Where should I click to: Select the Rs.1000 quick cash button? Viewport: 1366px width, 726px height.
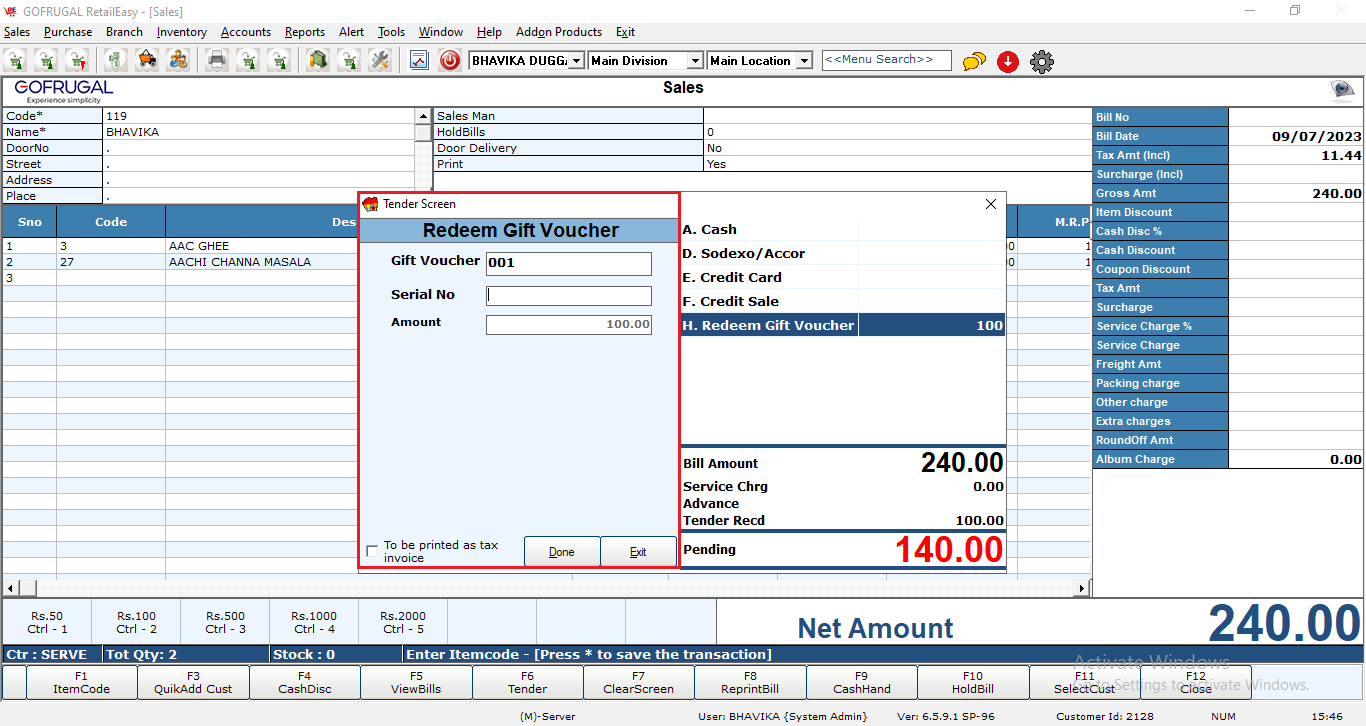315,623
